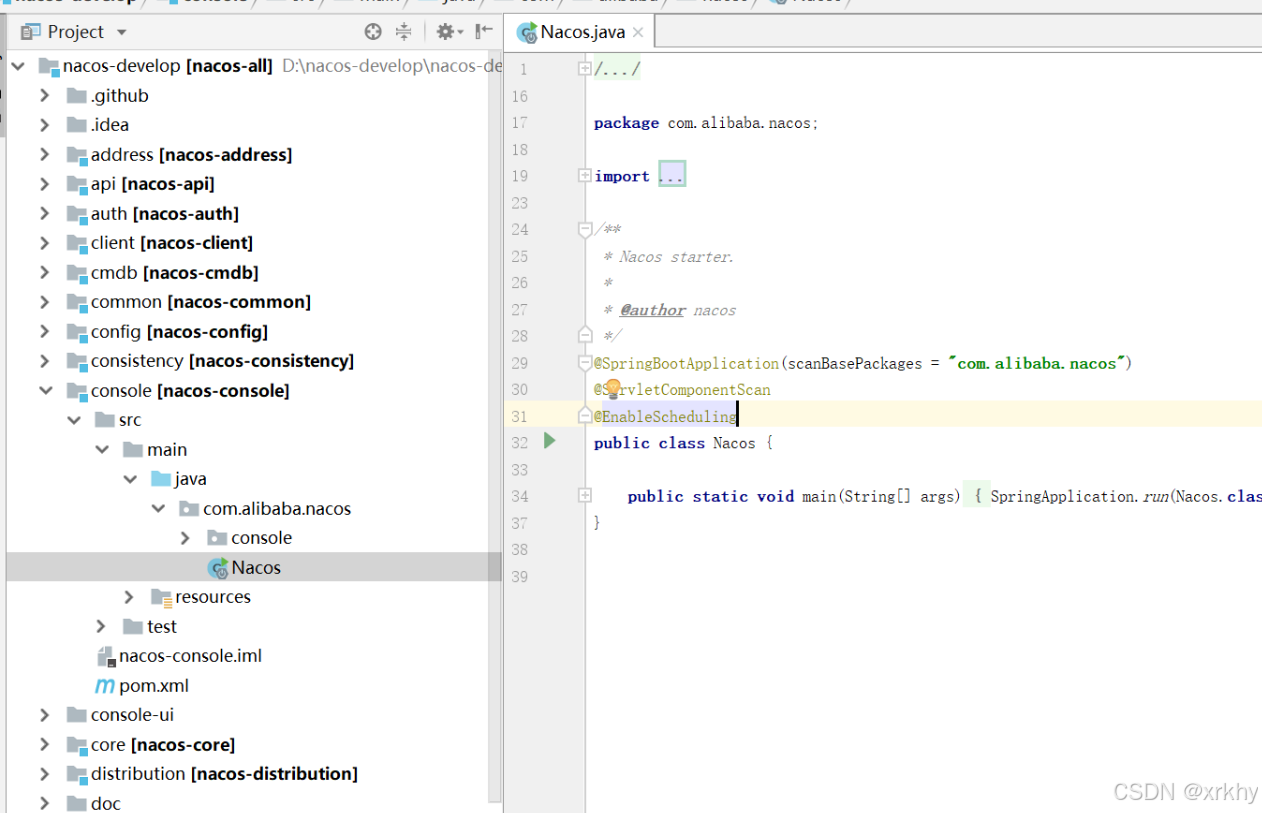The image size is (1262, 813).
Task: Collapse the Javadoc comment fold on line 24
Action: coord(585,230)
